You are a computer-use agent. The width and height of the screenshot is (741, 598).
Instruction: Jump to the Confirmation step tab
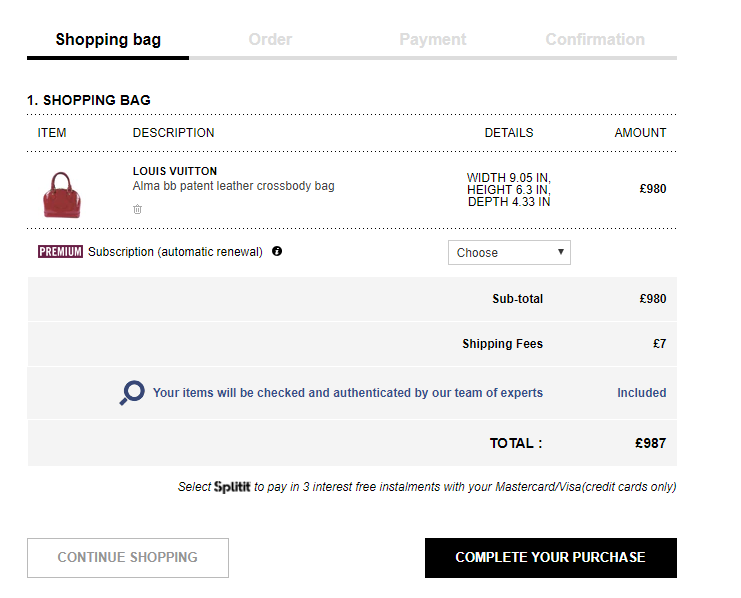point(595,40)
